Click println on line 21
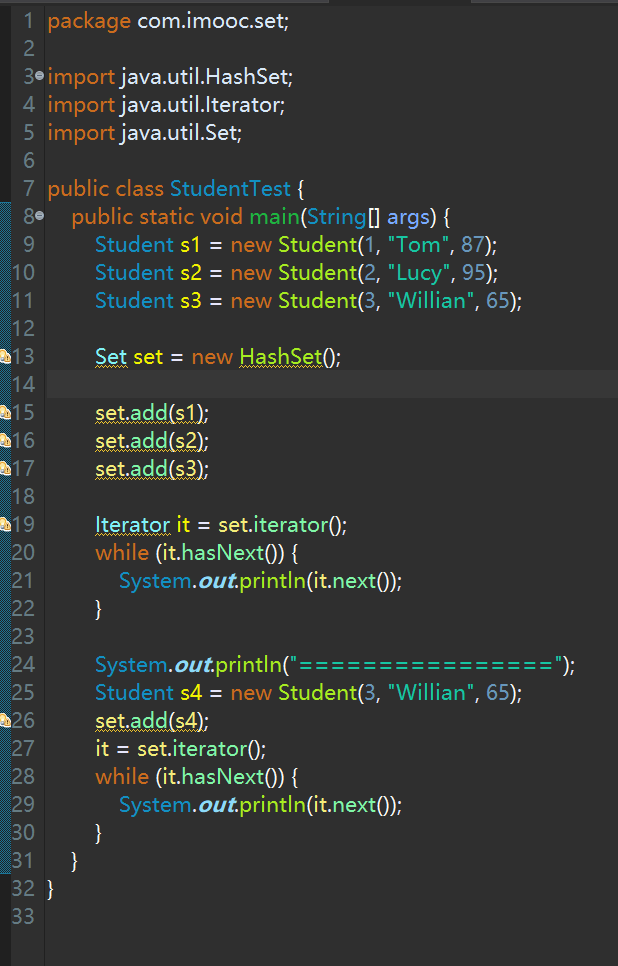This screenshot has width=618, height=966. click(x=272, y=582)
